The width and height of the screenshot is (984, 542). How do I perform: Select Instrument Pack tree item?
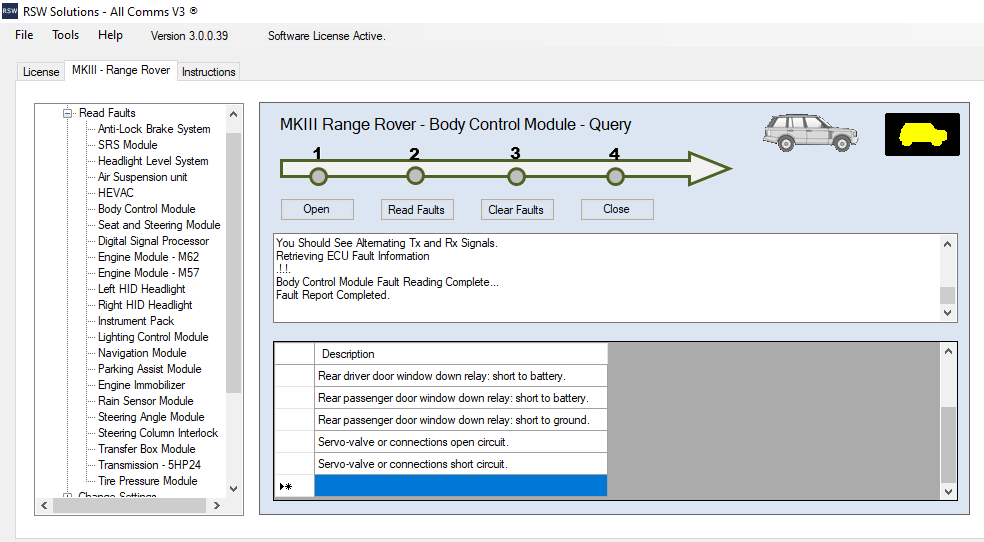coord(136,321)
